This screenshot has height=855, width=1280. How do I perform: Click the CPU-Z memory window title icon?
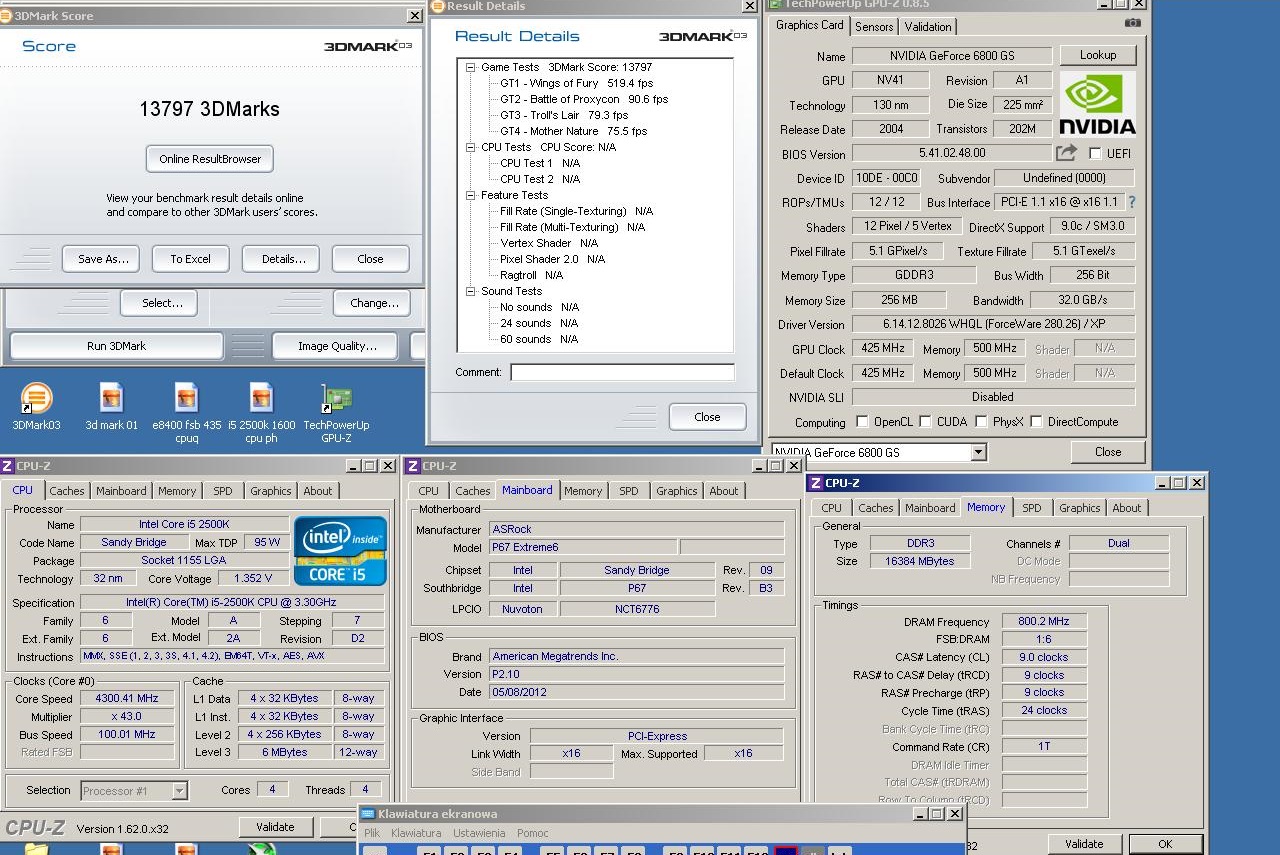pyautogui.click(x=815, y=483)
